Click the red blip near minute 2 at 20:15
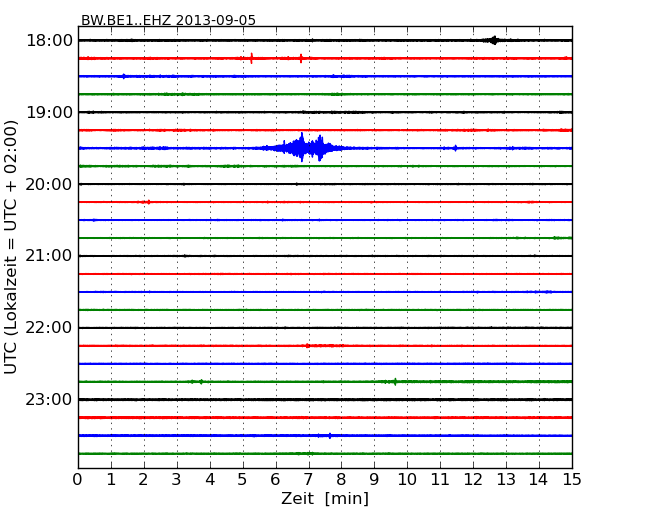Screen dimensions: 650x520 [148, 202]
